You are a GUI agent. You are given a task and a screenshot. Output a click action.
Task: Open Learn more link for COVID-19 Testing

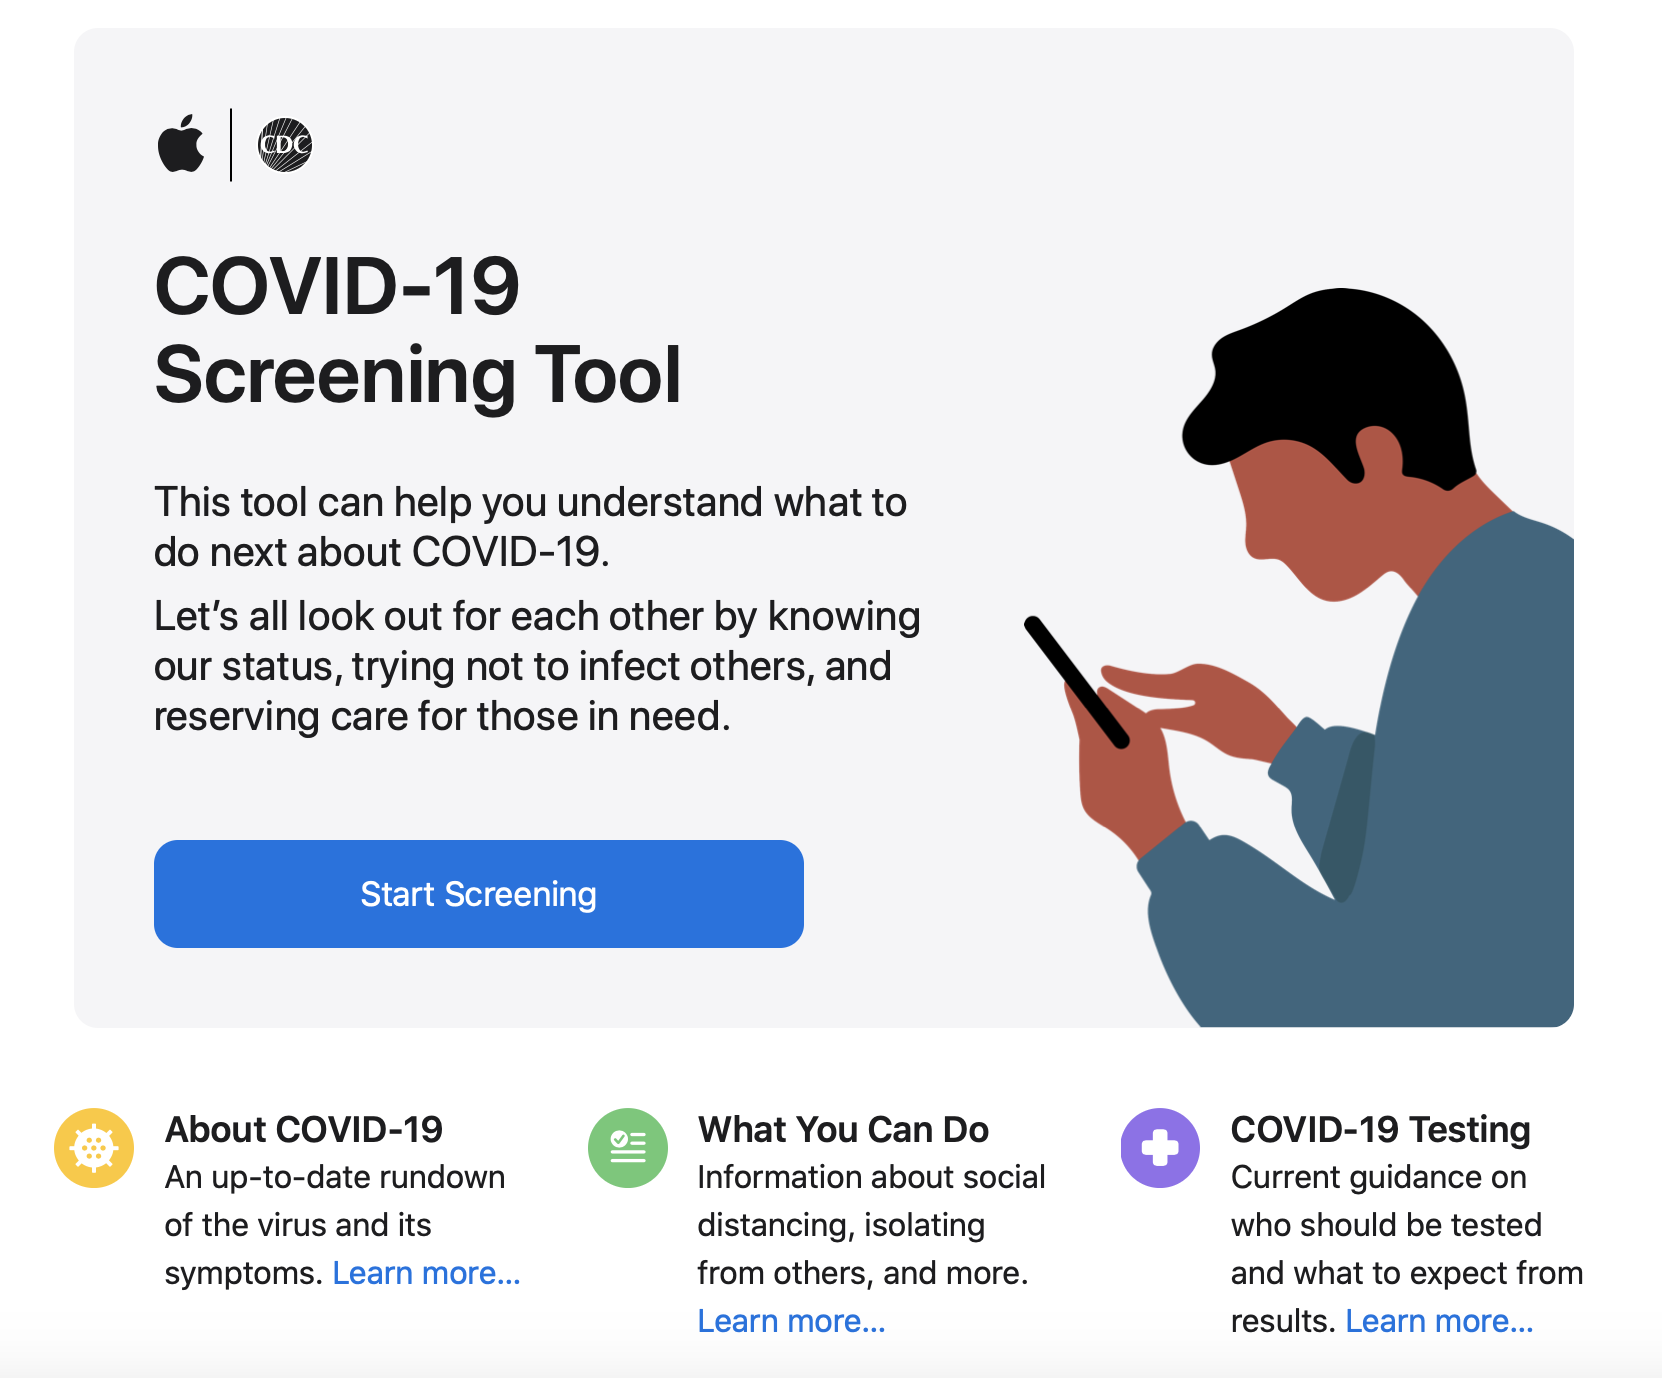1439,1321
